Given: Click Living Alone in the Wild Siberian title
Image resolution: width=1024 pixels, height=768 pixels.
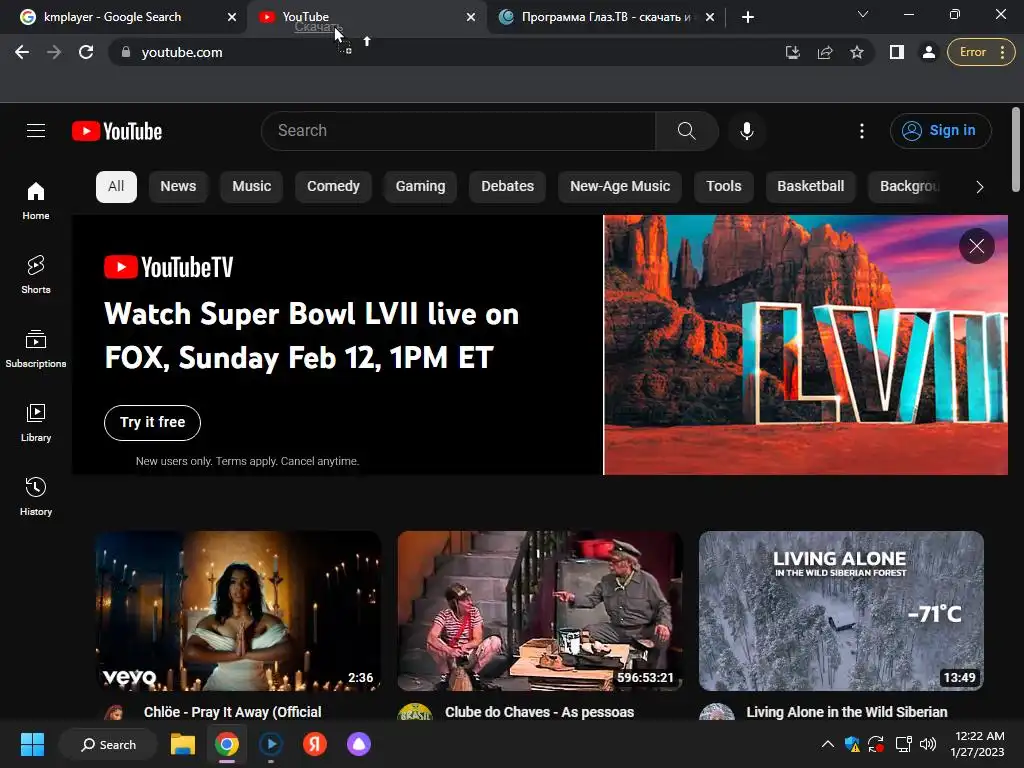Looking at the screenshot, I should (x=847, y=712).
